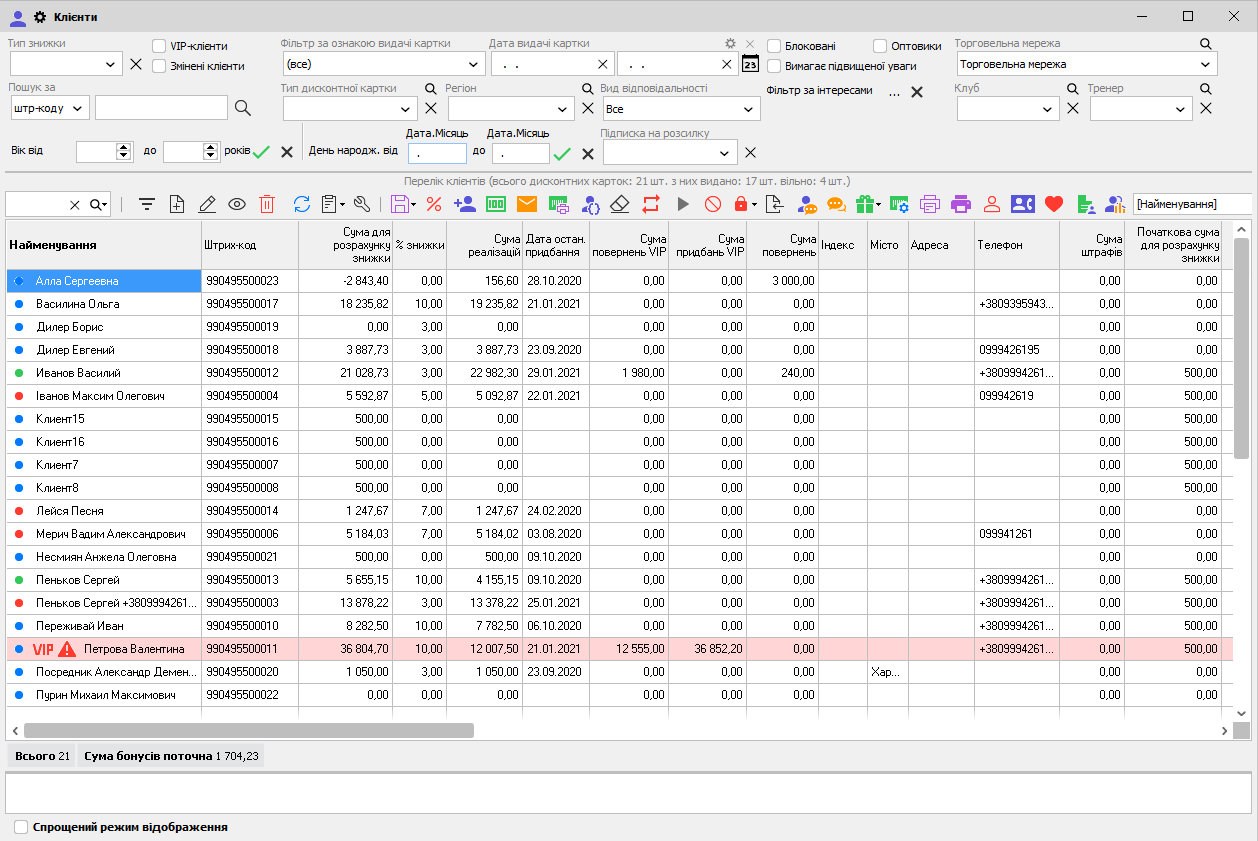
Task: Tick the Блоковані checkbox
Action: click(x=775, y=46)
